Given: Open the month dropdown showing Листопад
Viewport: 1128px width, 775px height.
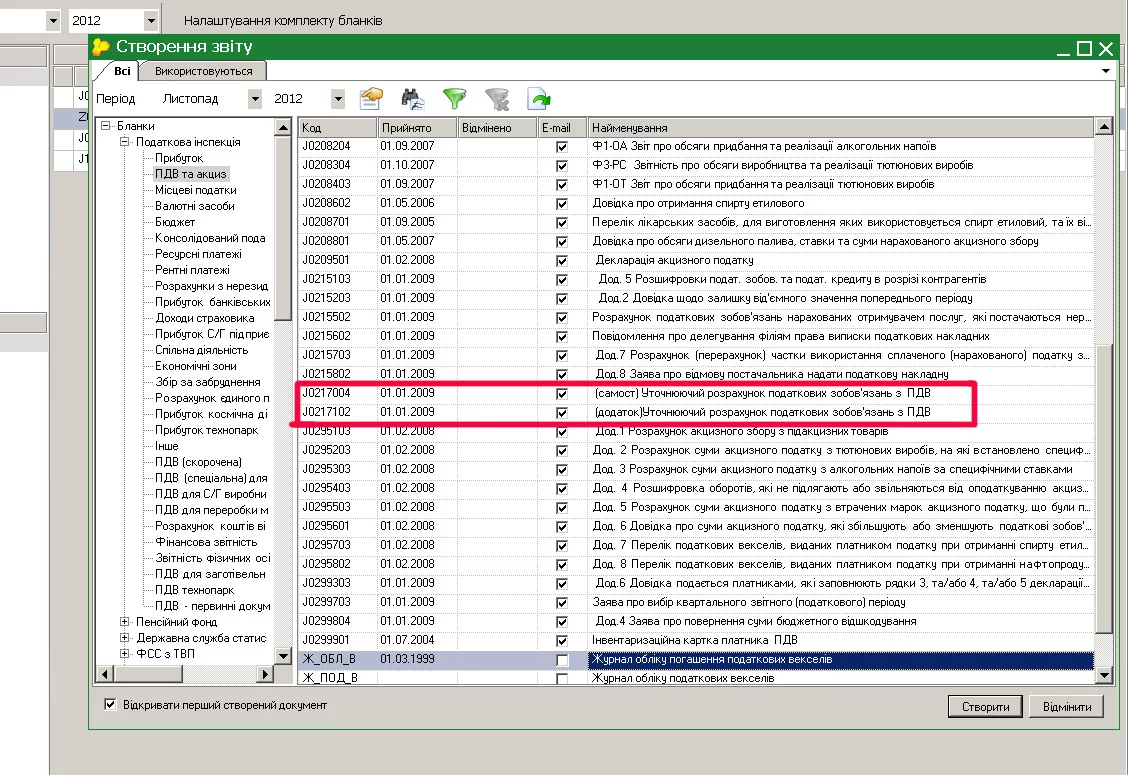Looking at the screenshot, I should (x=254, y=99).
